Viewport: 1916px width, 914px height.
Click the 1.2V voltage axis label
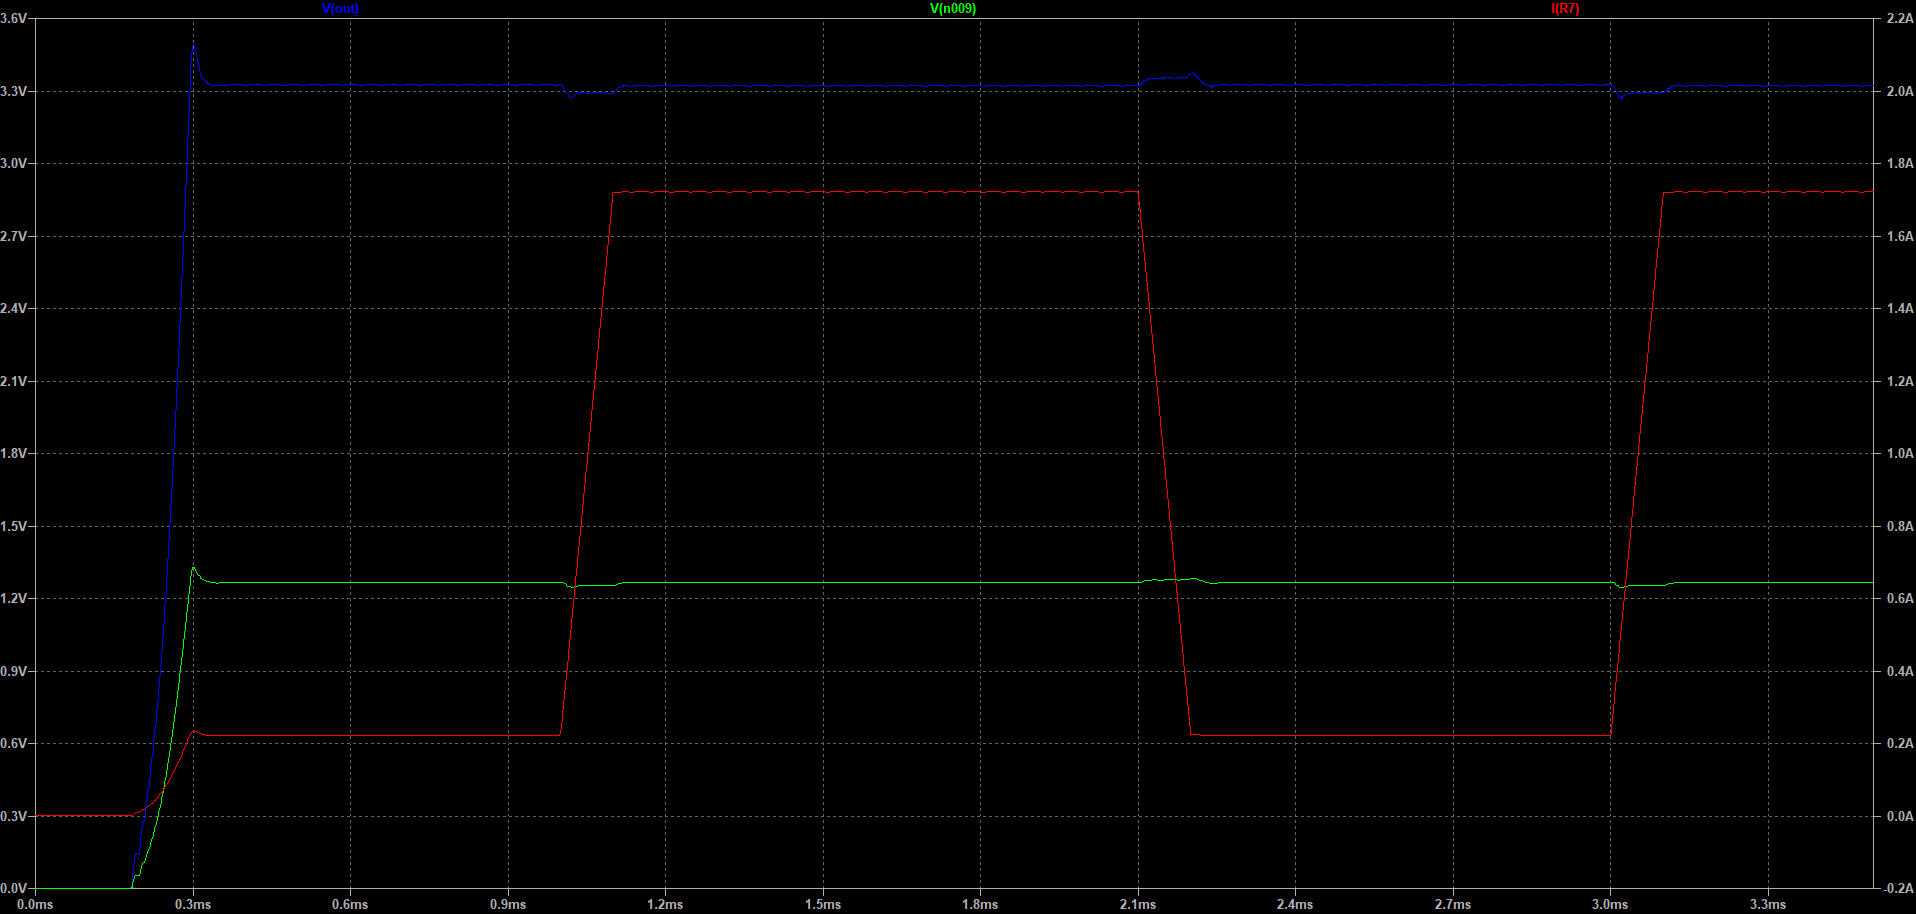tap(14, 598)
